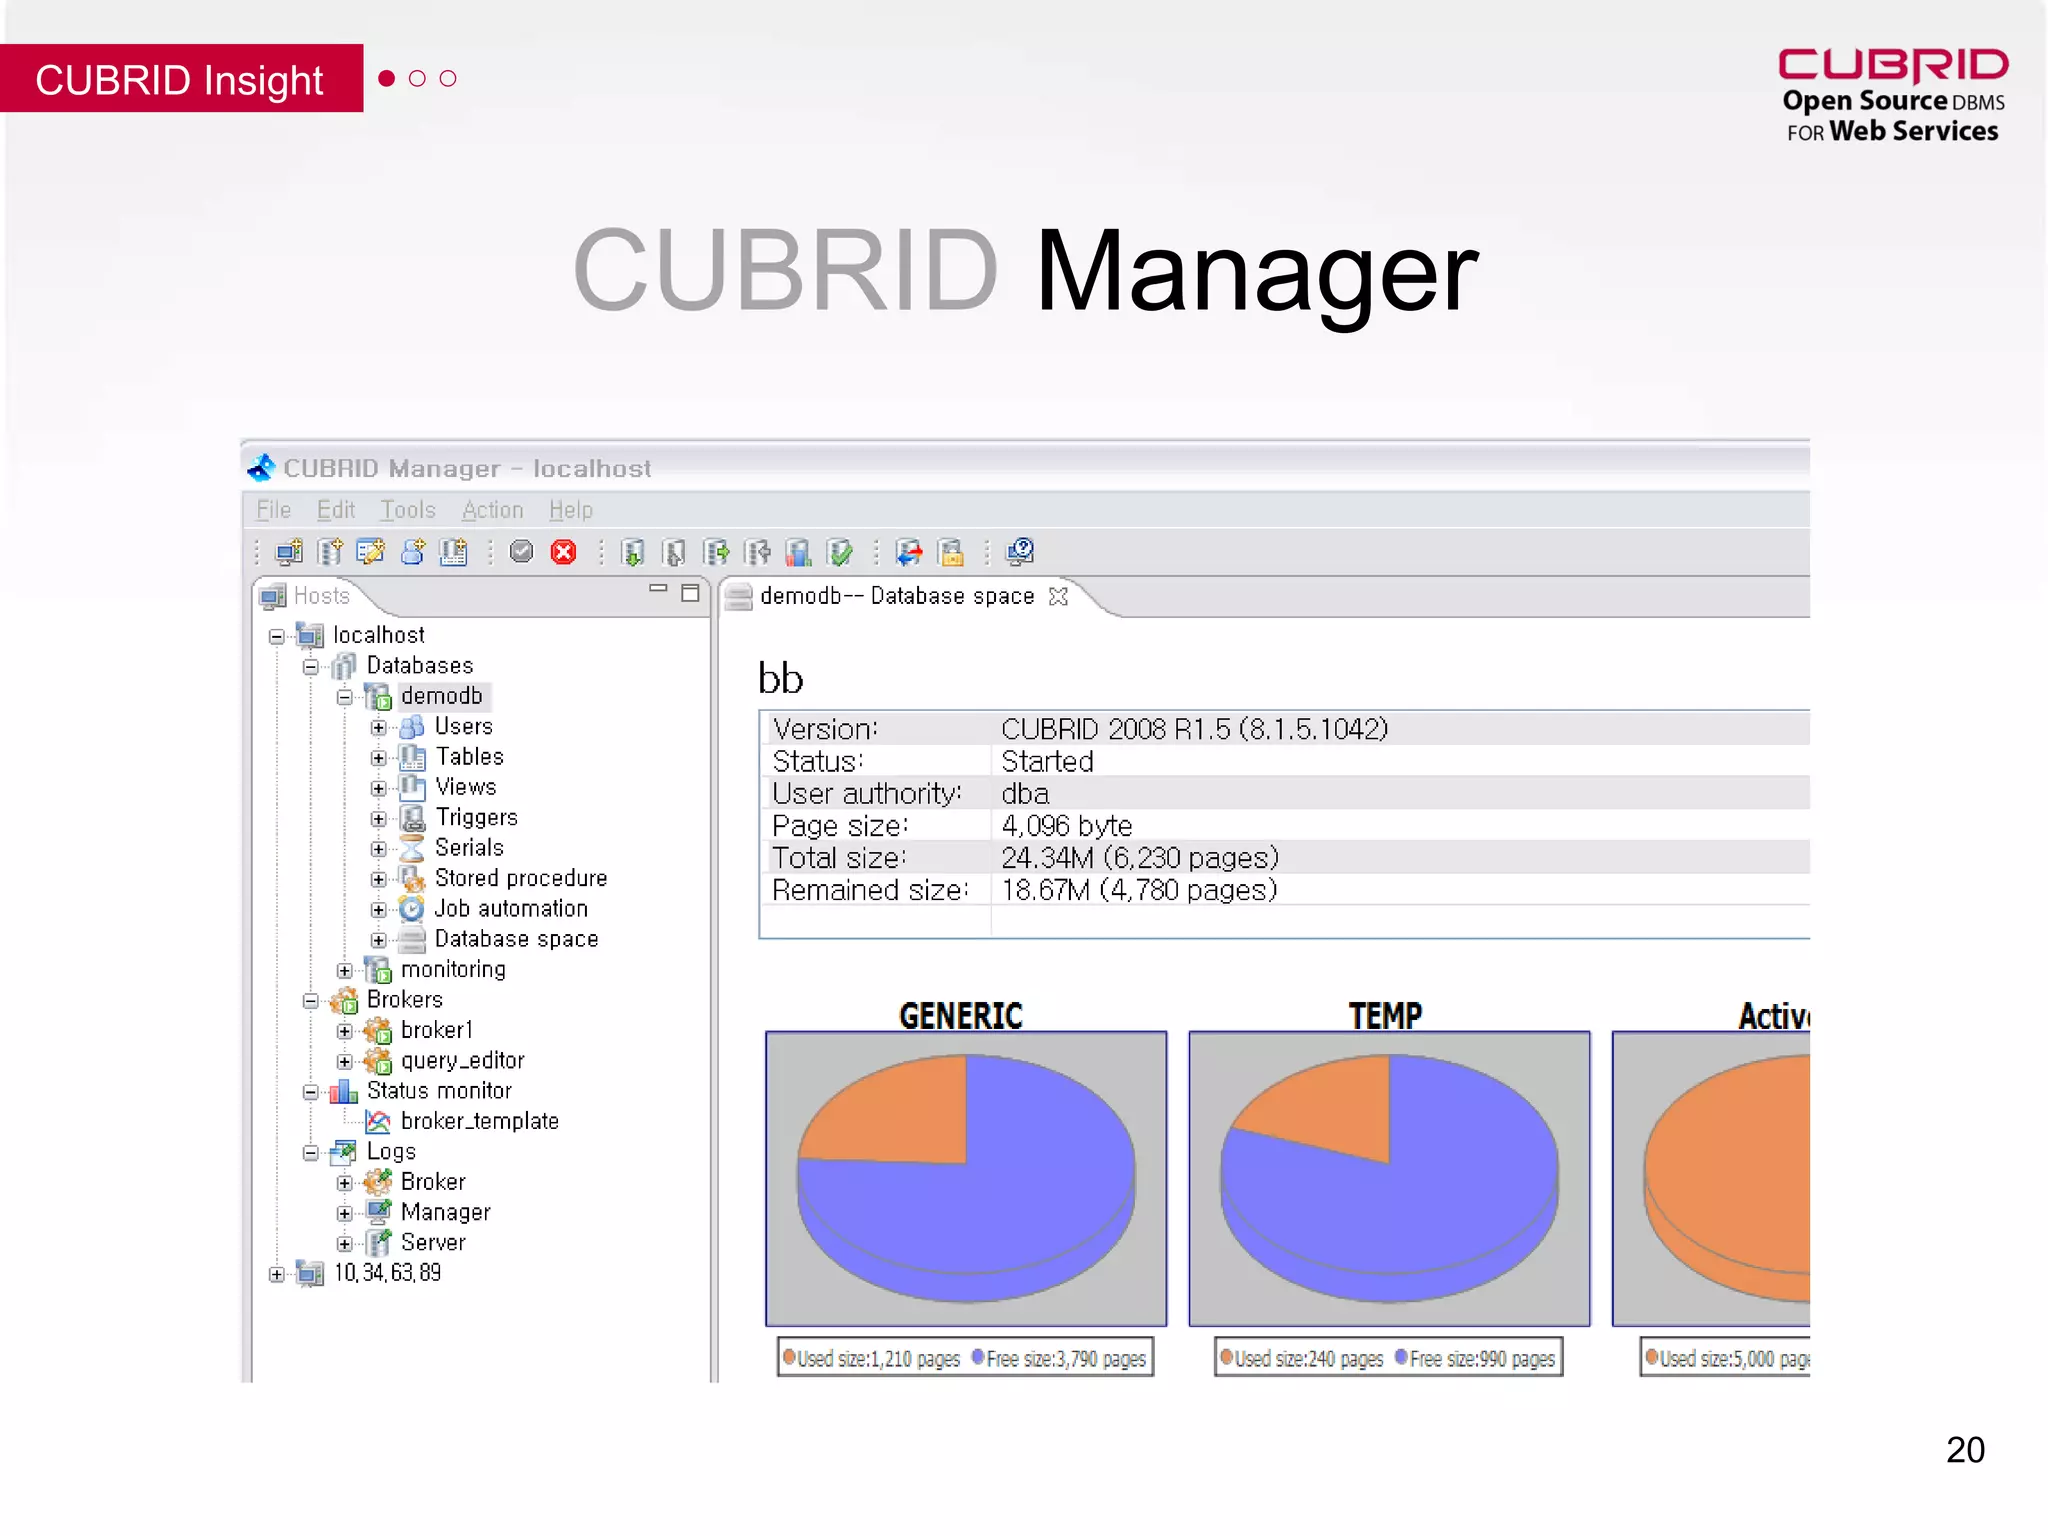The height and width of the screenshot is (1536, 2048).
Task: Open the Help menu
Action: pyautogui.click(x=571, y=510)
